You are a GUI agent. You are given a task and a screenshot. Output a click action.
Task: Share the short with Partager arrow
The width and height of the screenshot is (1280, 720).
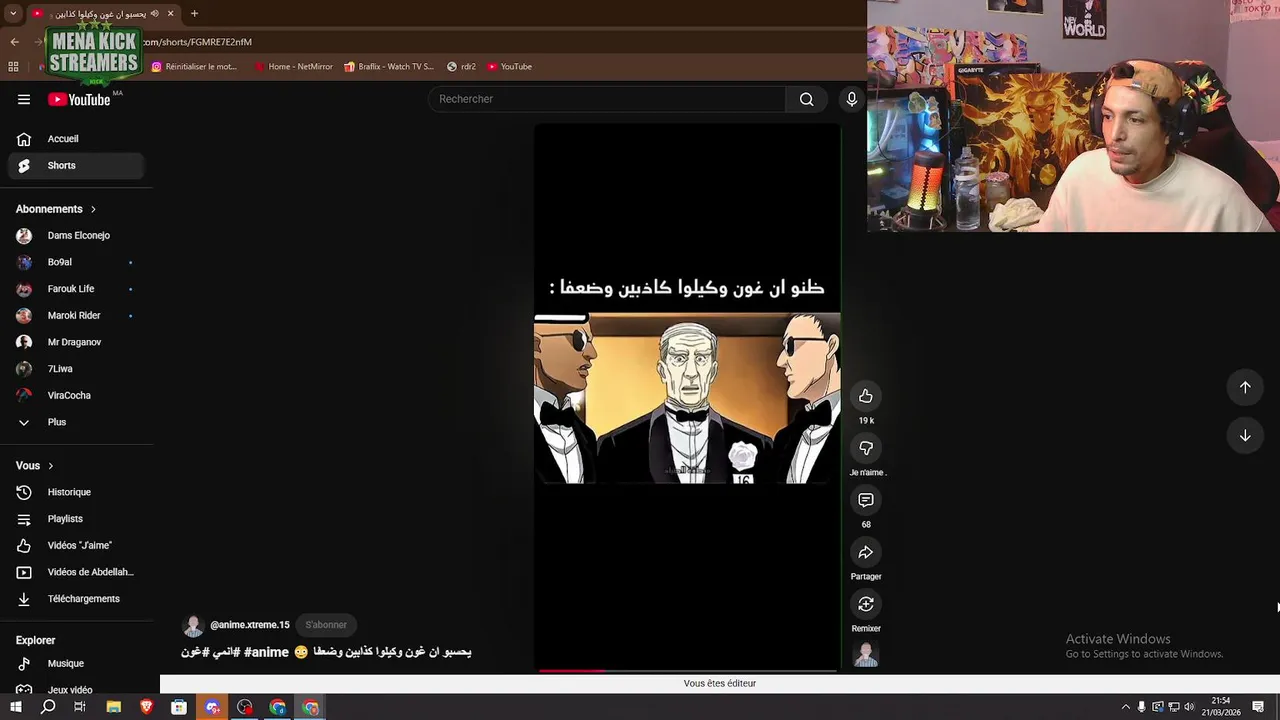click(866, 552)
